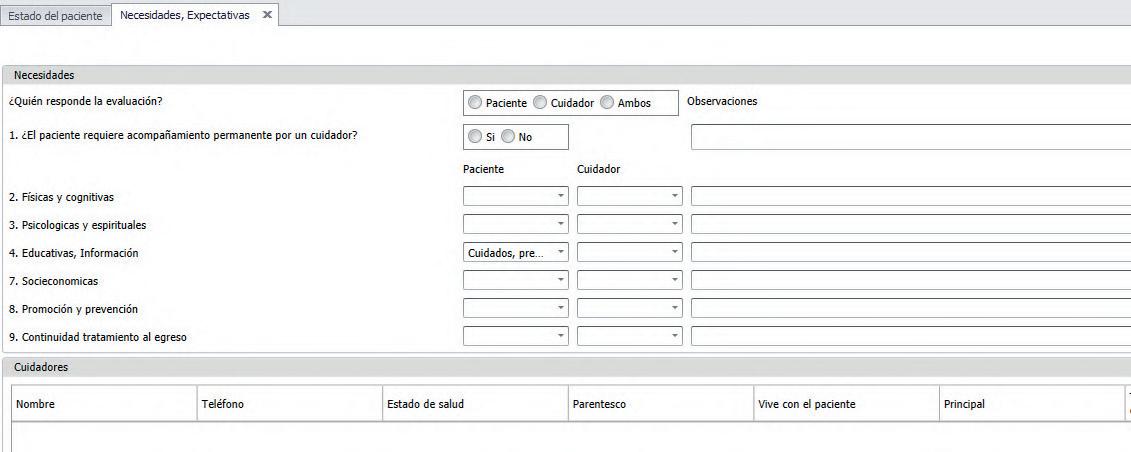
Task: Switch to Estado del paciente tab
Action: [55, 16]
